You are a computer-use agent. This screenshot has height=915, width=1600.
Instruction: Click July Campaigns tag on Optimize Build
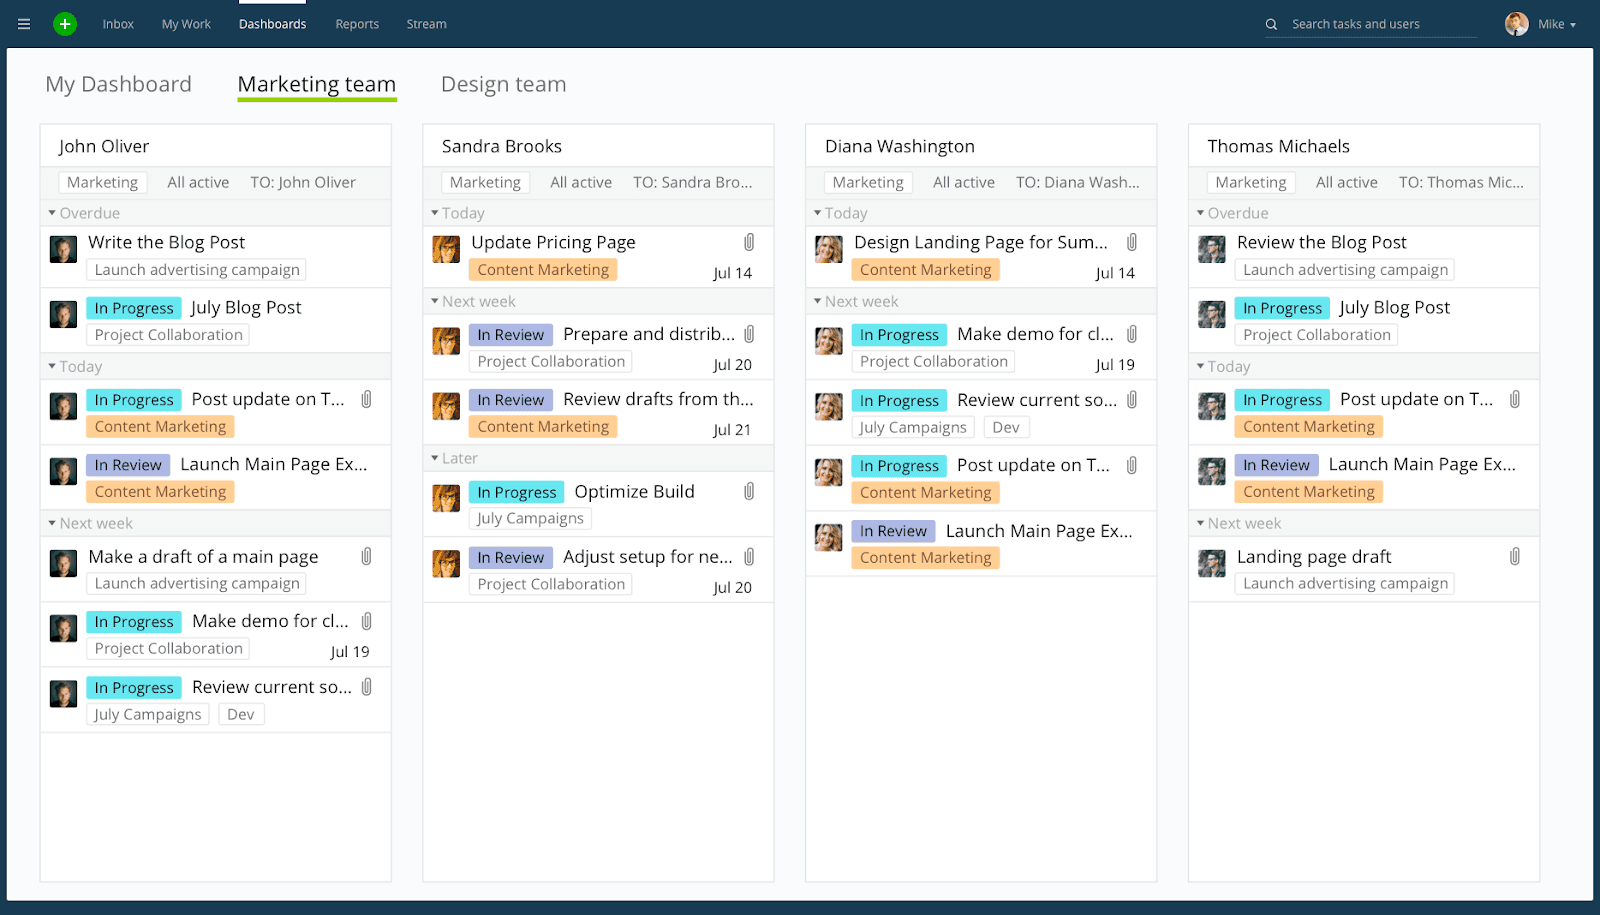pyautogui.click(x=530, y=518)
